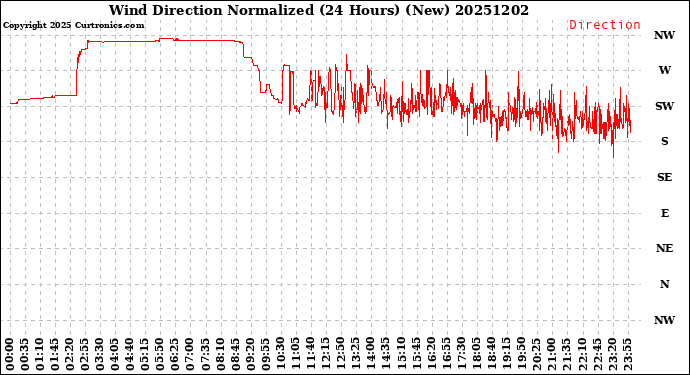Screen dimensions: 690x375
Task: Click the 01:10 time label
Action: coord(40,354)
